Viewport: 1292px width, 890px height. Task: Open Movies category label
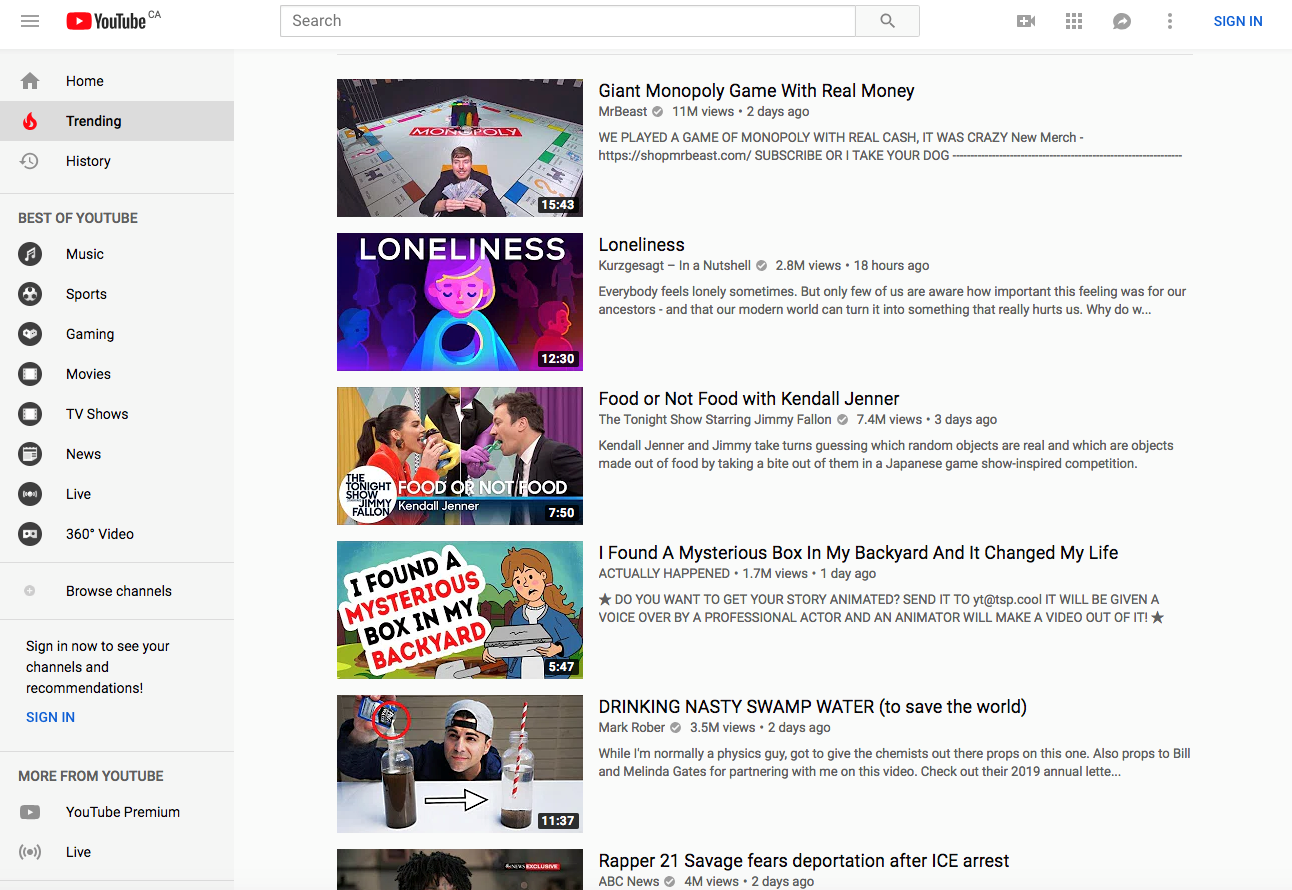pos(88,374)
